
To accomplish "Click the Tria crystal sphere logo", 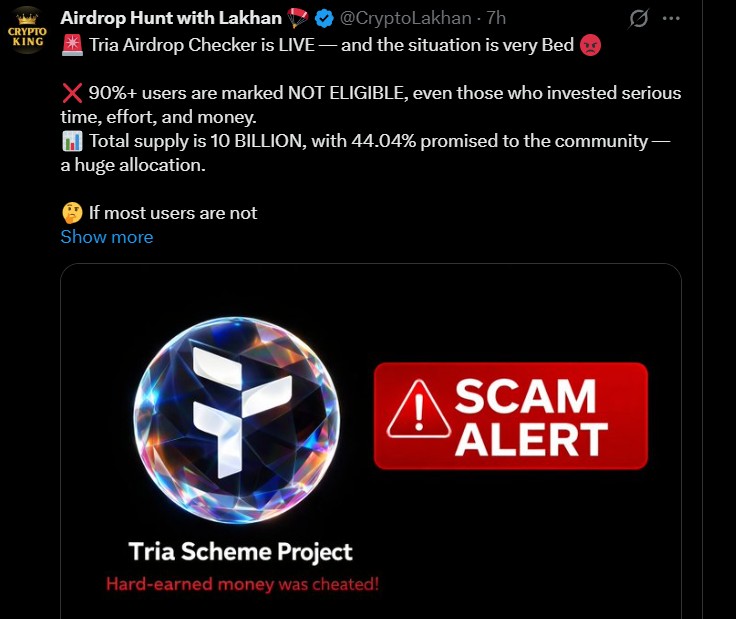I will pyautogui.click(x=236, y=415).
